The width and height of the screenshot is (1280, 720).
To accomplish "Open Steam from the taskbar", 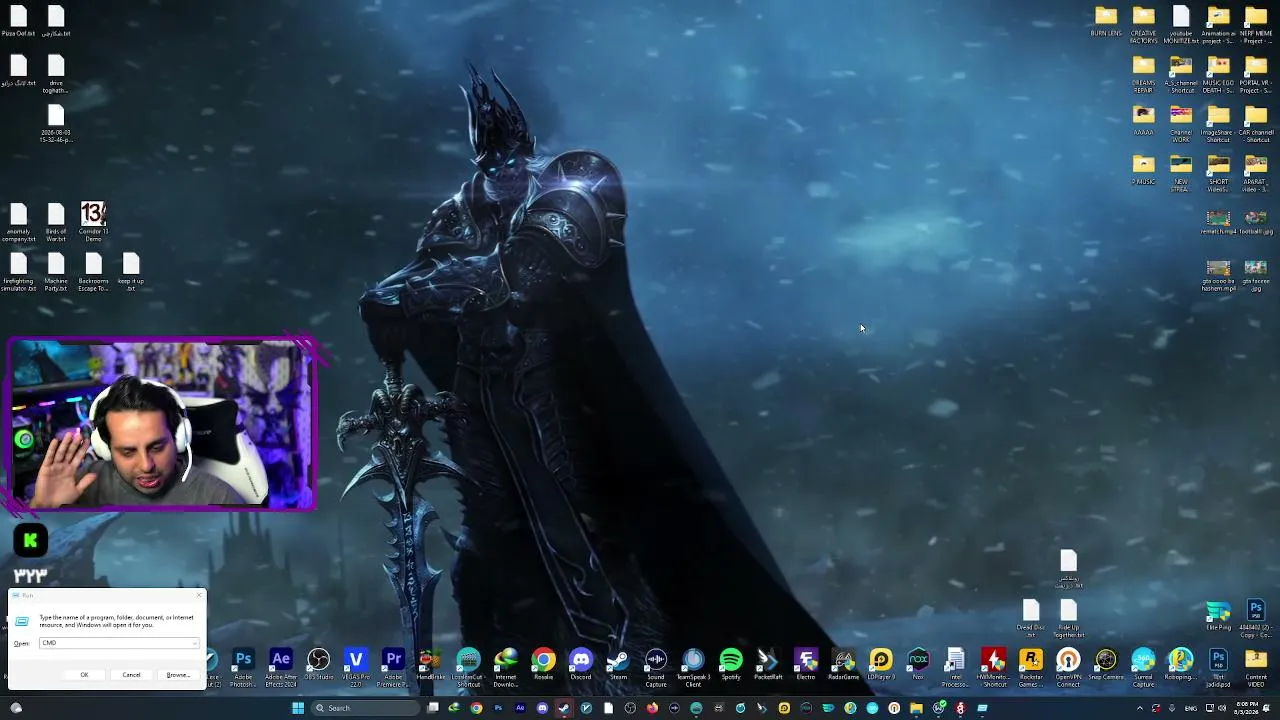I will click(564, 708).
